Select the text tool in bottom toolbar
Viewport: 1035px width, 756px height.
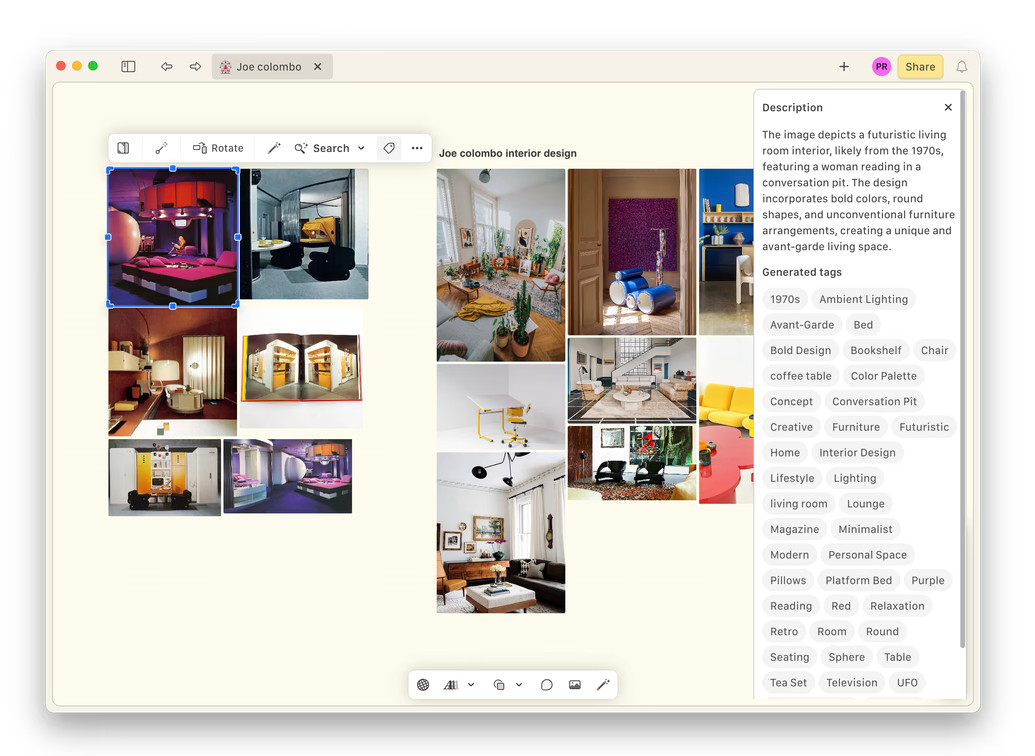[451, 685]
